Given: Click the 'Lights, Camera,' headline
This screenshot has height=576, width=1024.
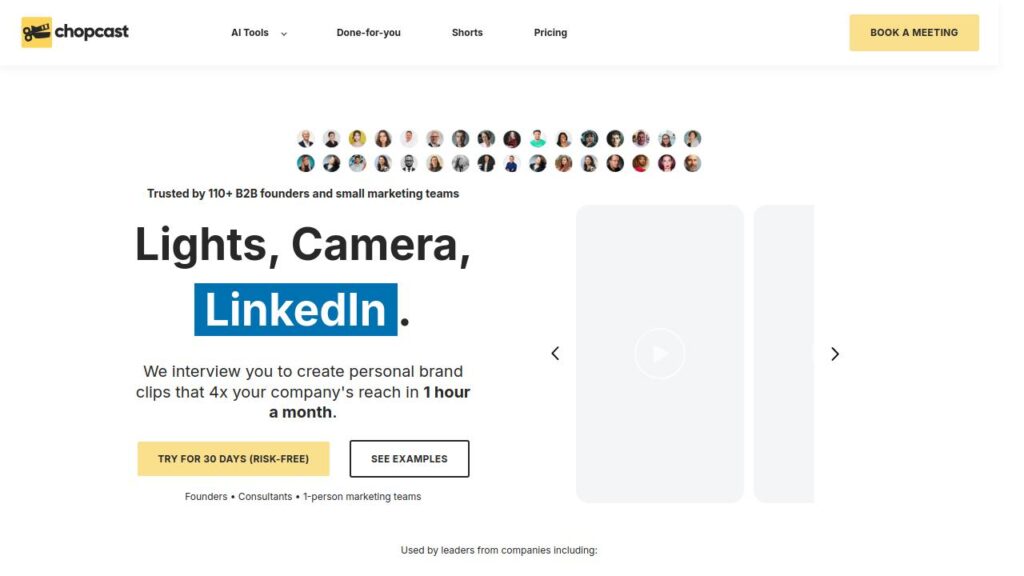Looking at the screenshot, I should [x=303, y=245].
